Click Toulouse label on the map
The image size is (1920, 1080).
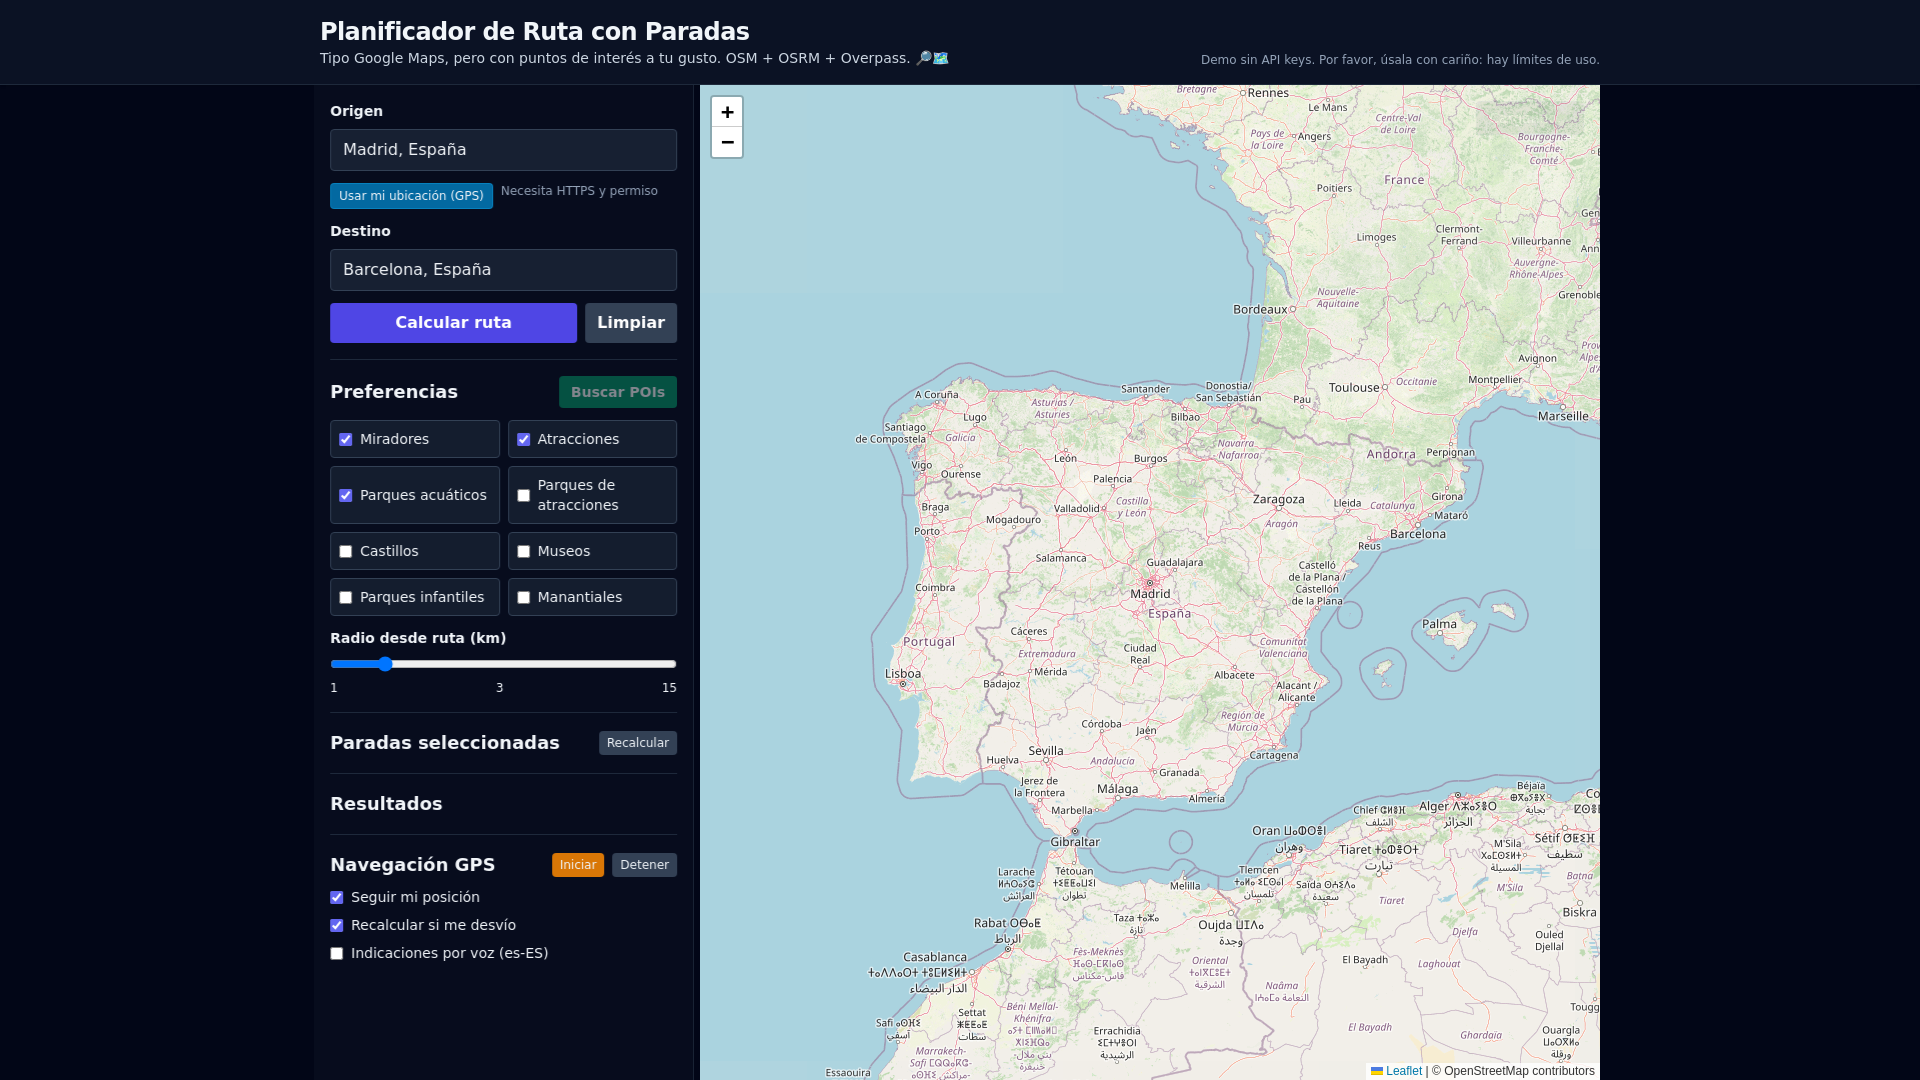pos(1354,388)
